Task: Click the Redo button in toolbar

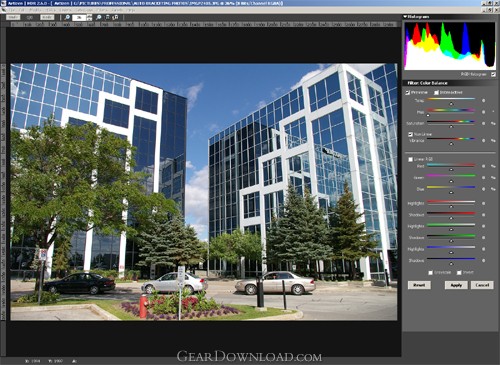Action: click(x=47, y=17)
